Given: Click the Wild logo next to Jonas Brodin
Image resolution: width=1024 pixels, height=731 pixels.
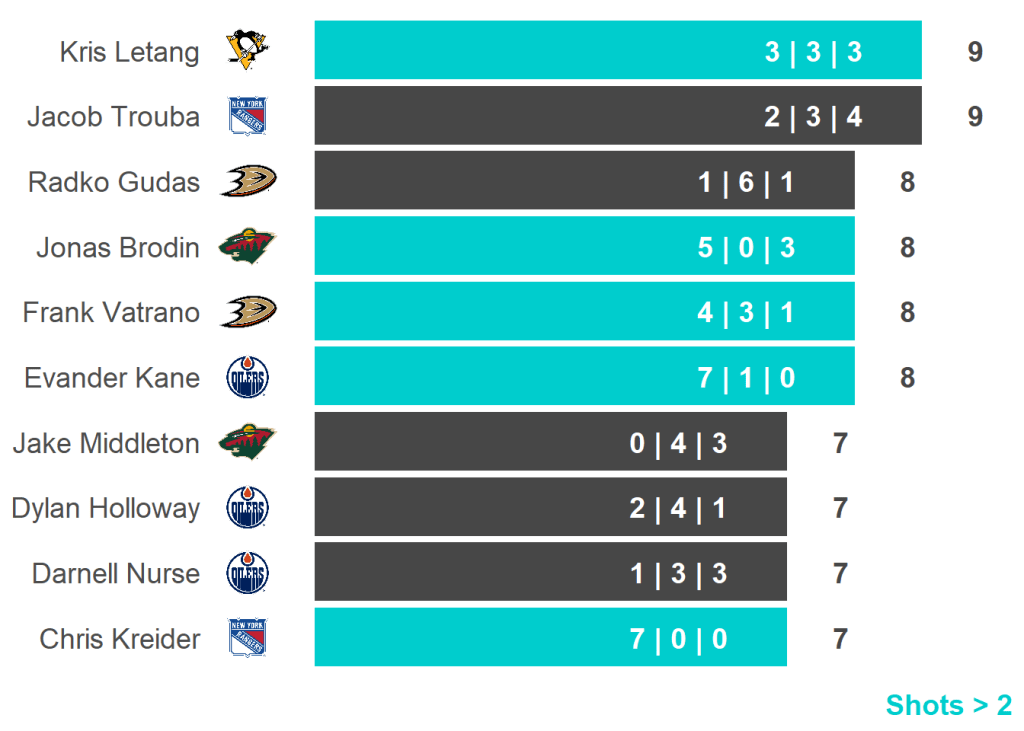Looking at the screenshot, I should [247, 247].
